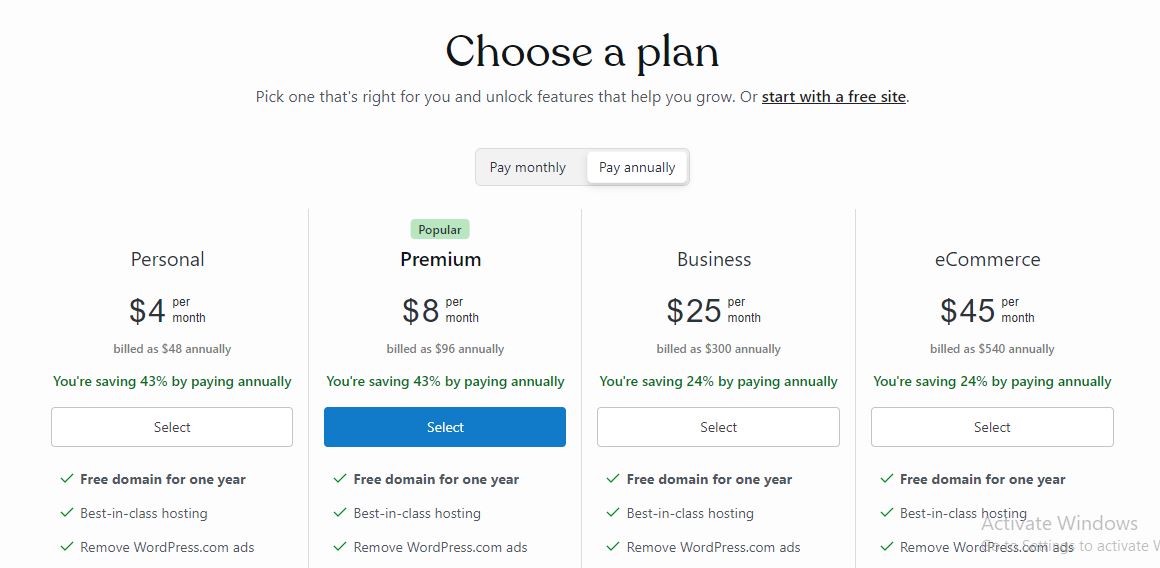Viewport: 1160px width, 568px height.
Task: Click checkmark next to Premium's Best-in-class hosting
Action: [340, 513]
